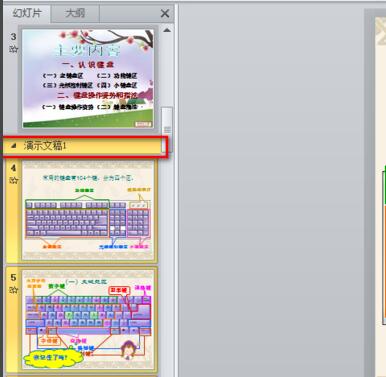
Task: Select slide 3 thumbnail
Action: click(88, 78)
